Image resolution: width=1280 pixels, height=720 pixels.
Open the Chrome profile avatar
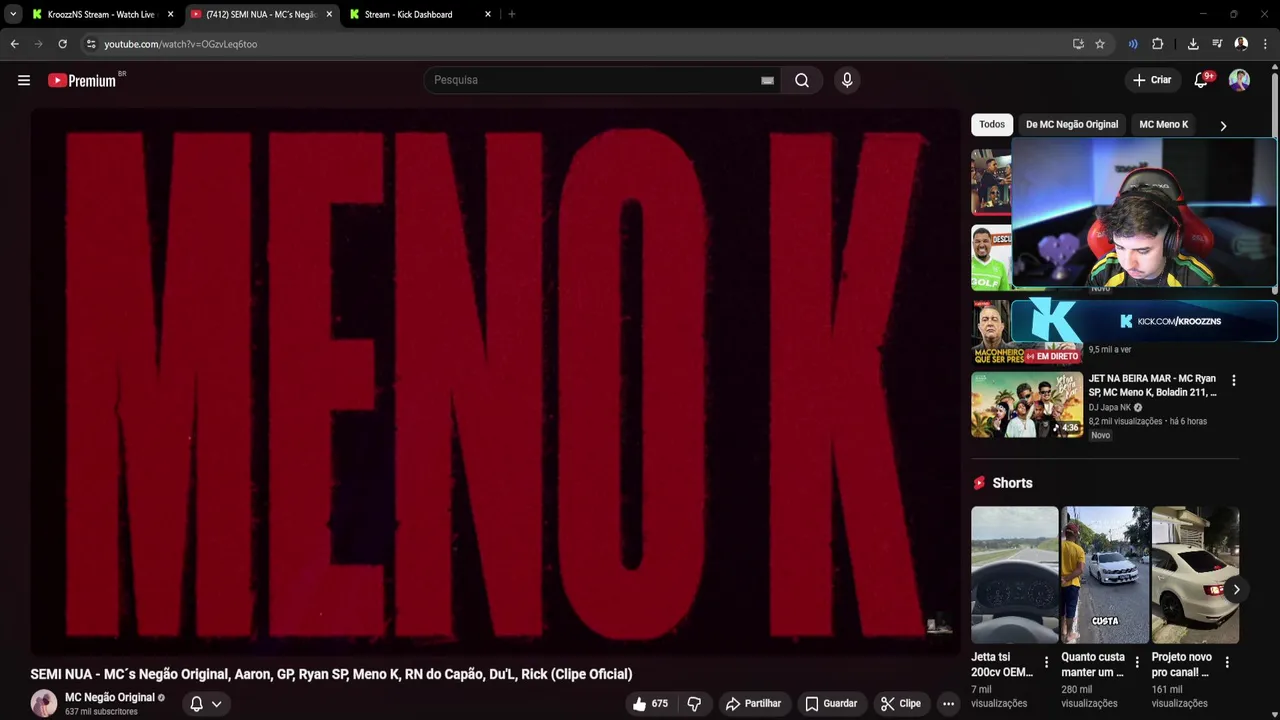pyautogui.click(x=1241, y=44)
